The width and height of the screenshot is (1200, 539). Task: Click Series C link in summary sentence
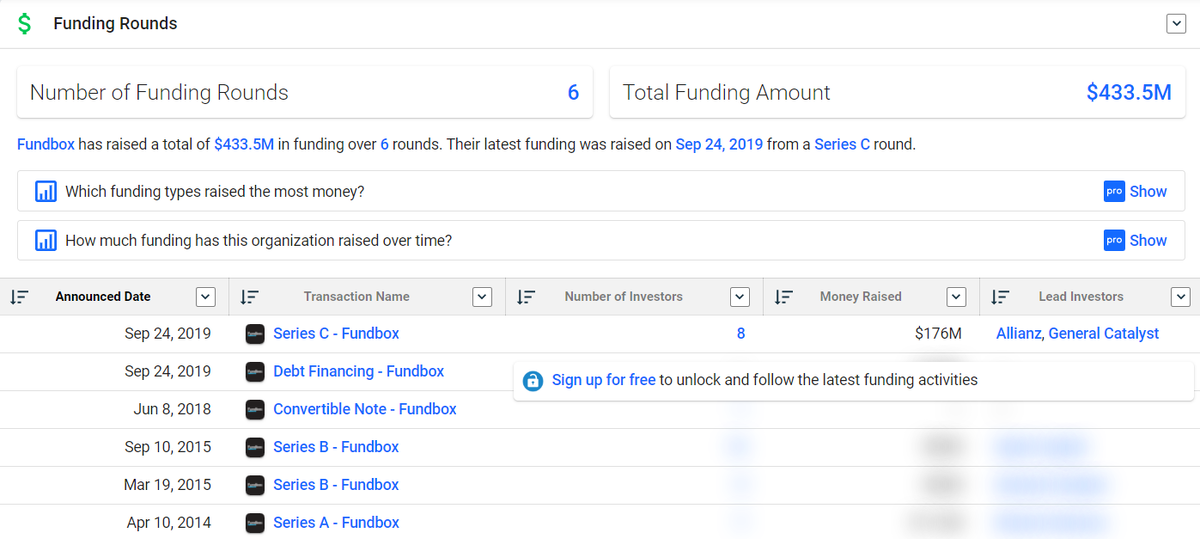[842, 144]
